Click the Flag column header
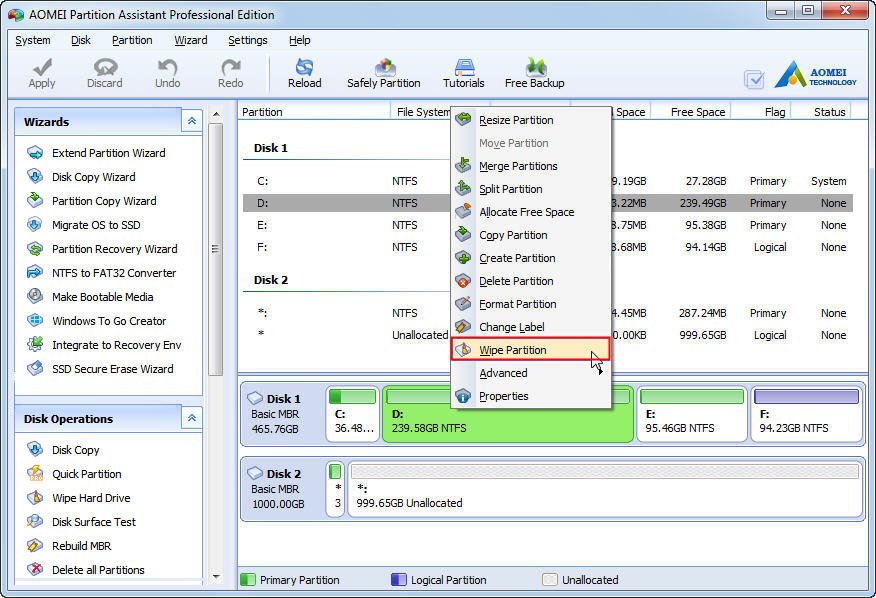The width and height of the screenshot is (876, 598). [x=763, y=112]
